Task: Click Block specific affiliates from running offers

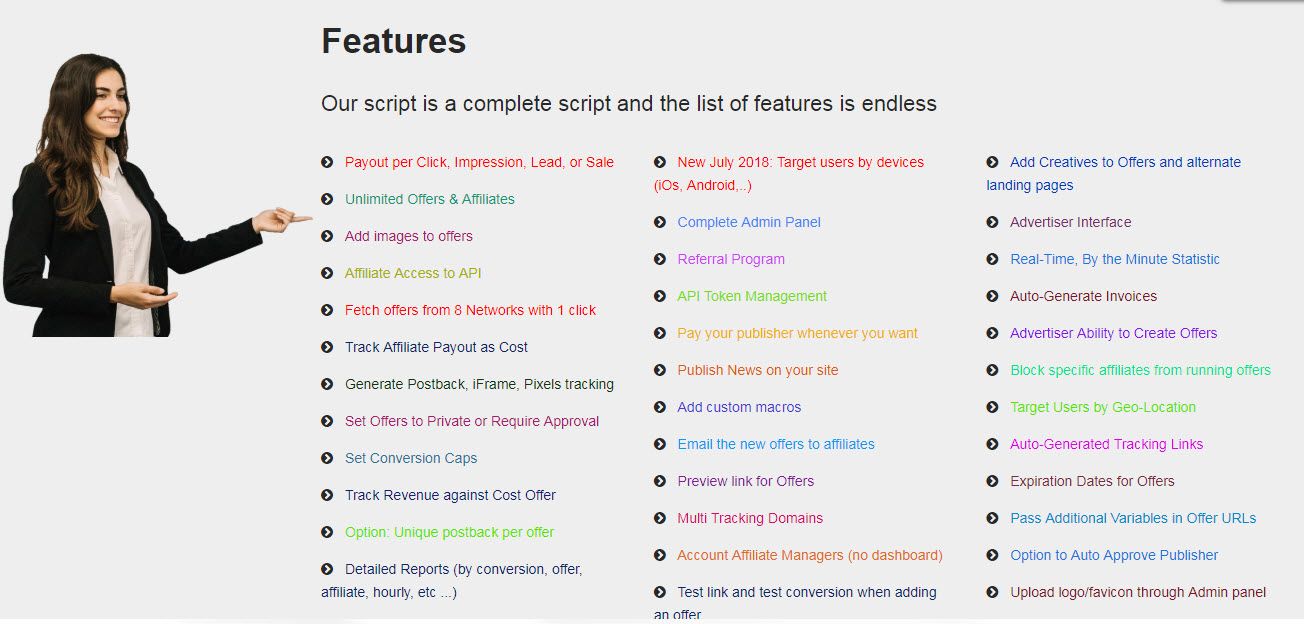Action: [x=1140, y=370]
